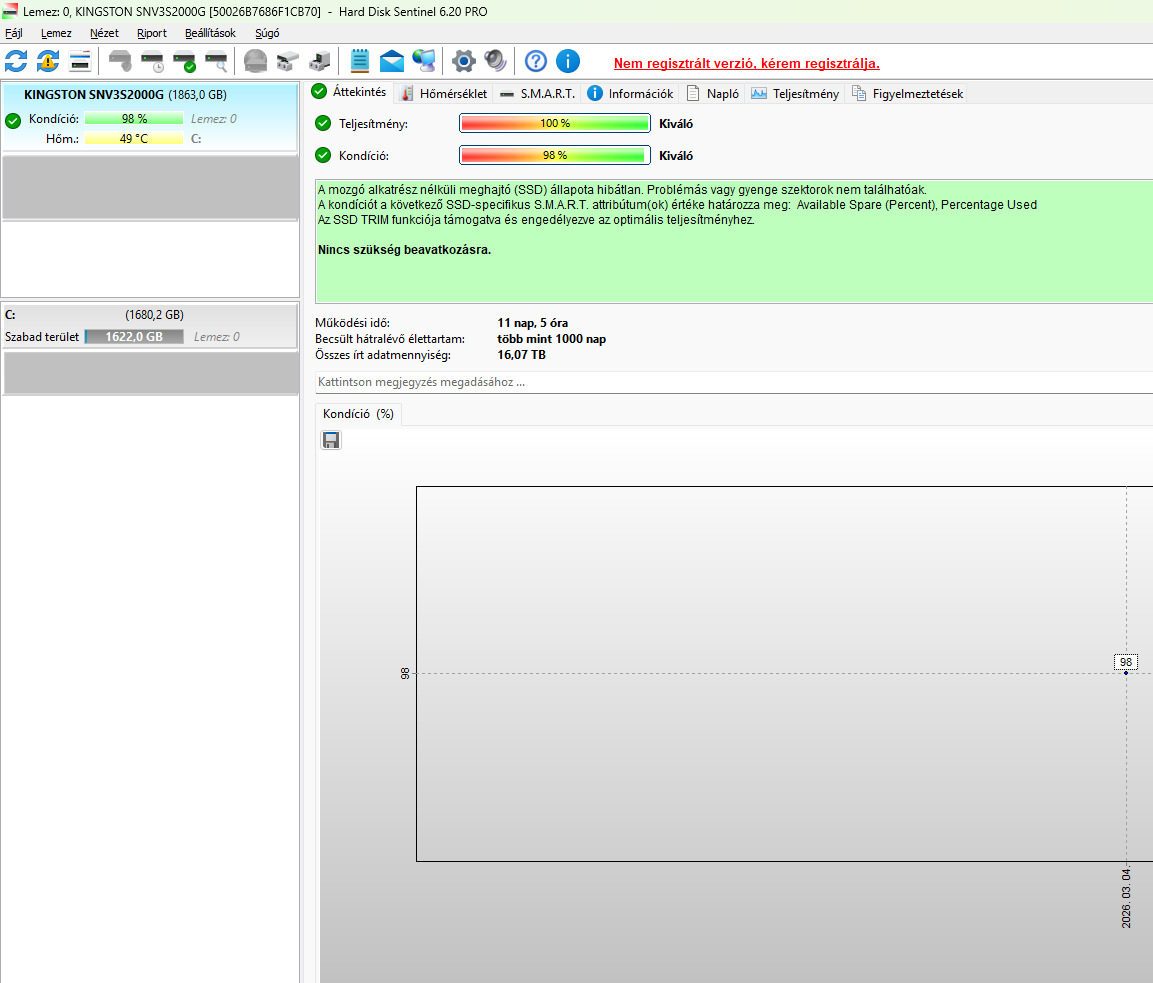
Task: Click the blue envelope e-mail icon
Action: pos(392,61)
